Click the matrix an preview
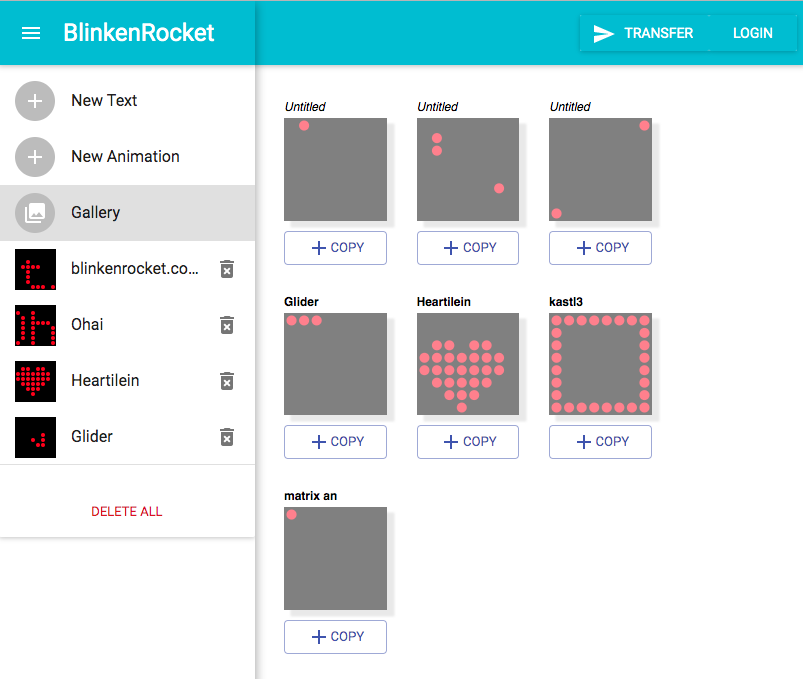This screenshot has width=803, height=679. pyautogui.click(x=335, y=559)
